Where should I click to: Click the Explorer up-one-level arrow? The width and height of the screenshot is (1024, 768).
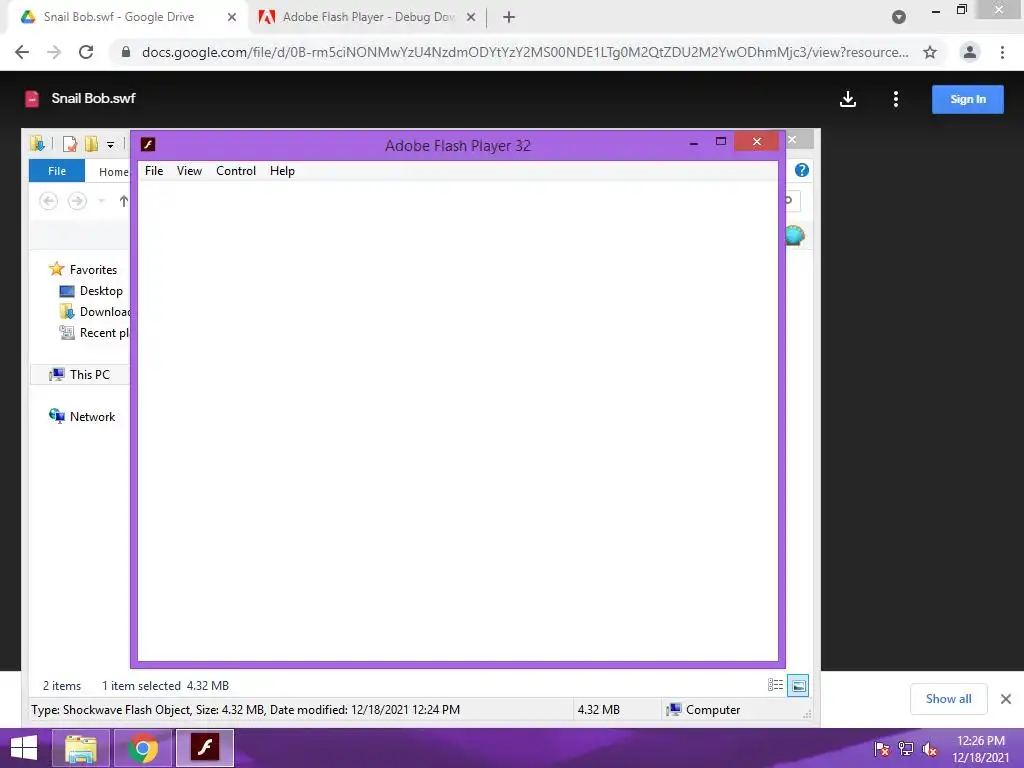click(123, 201)
